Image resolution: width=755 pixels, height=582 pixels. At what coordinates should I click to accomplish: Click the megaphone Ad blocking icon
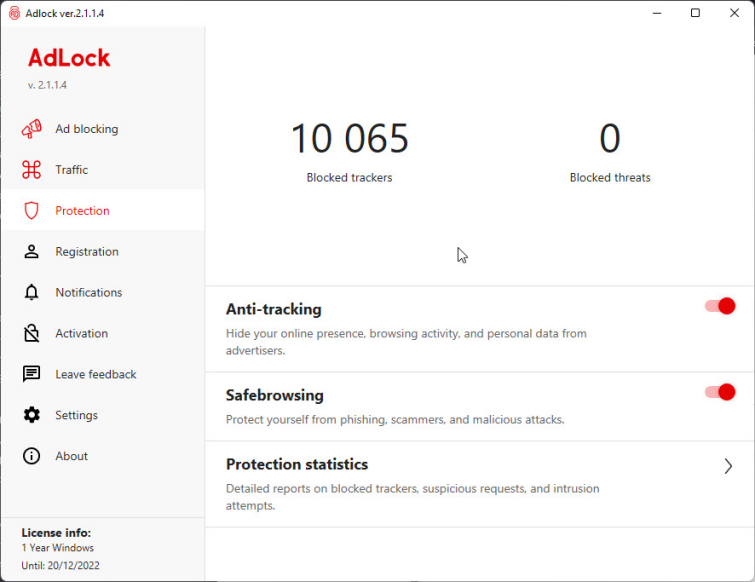(x=32, y=129)
